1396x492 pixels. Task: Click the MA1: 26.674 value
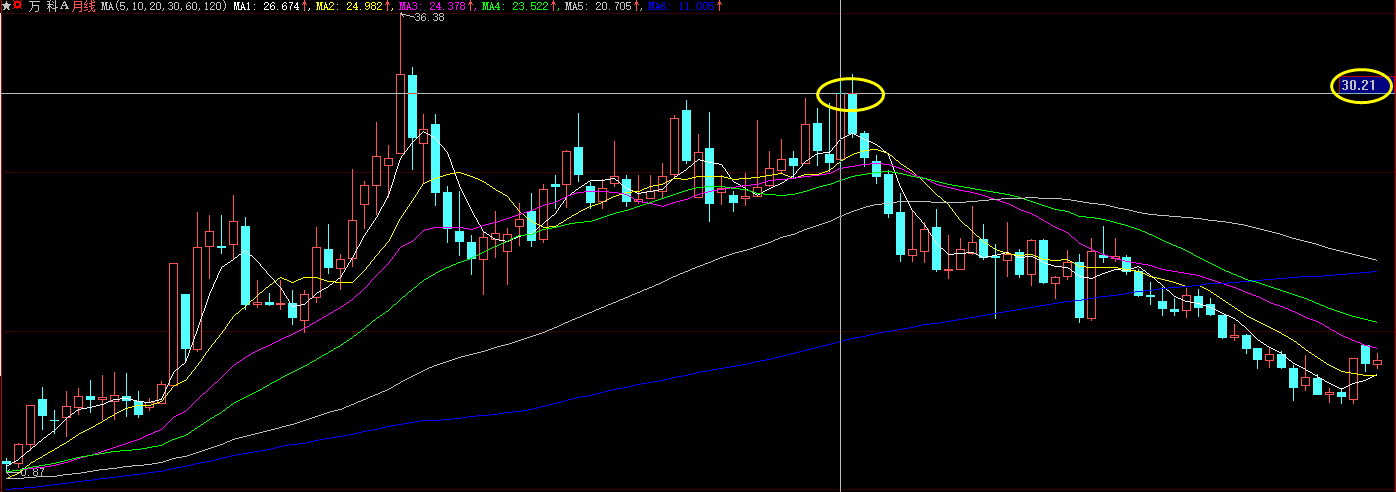pos(269,7)
